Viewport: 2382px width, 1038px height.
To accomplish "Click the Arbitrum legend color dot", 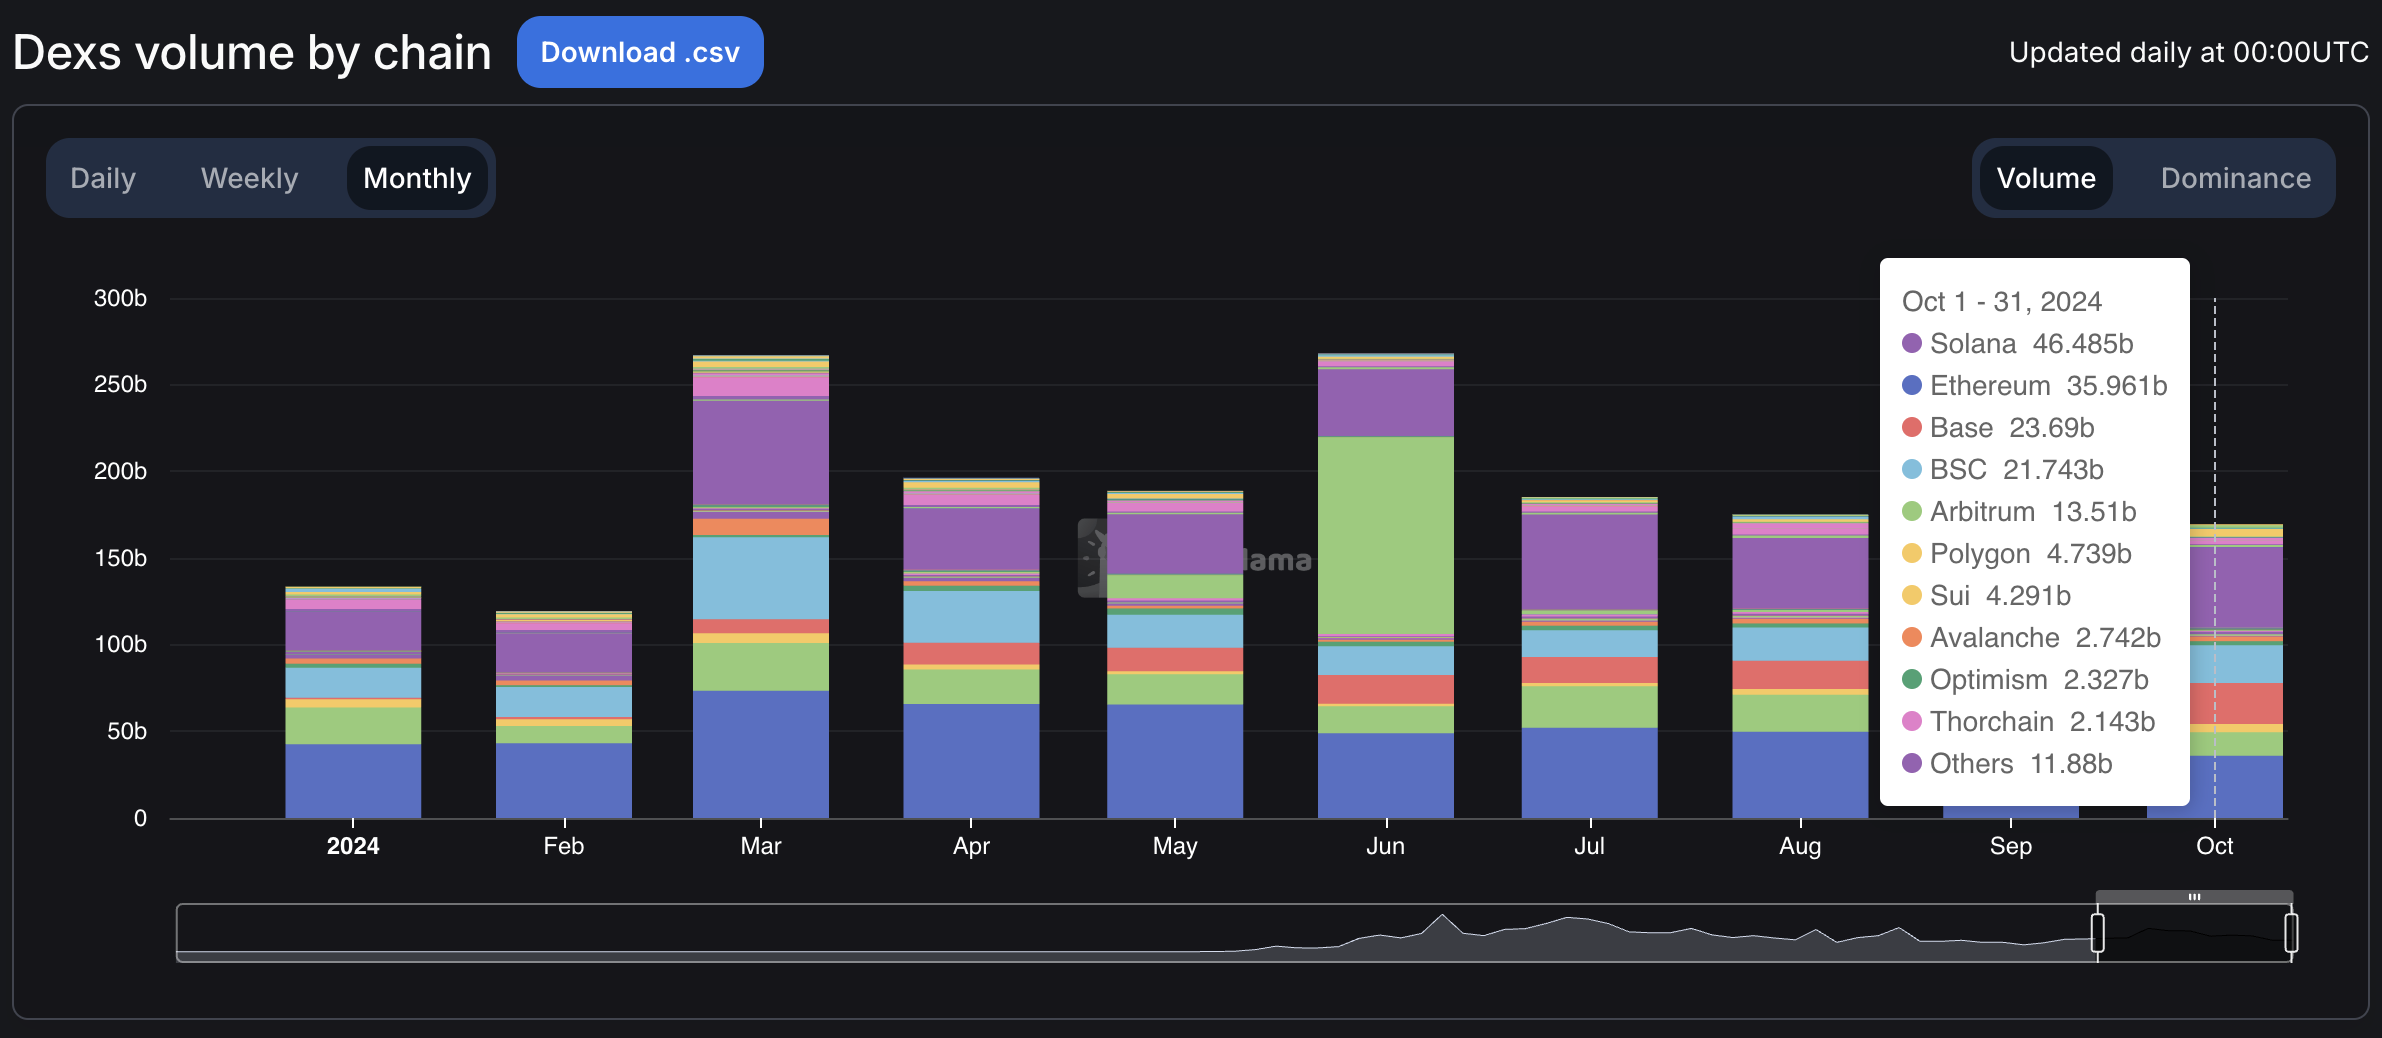I will 1913,511.
